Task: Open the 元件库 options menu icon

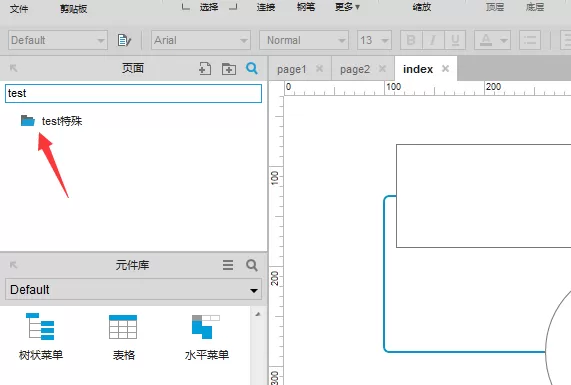Action: click(228, 265)
